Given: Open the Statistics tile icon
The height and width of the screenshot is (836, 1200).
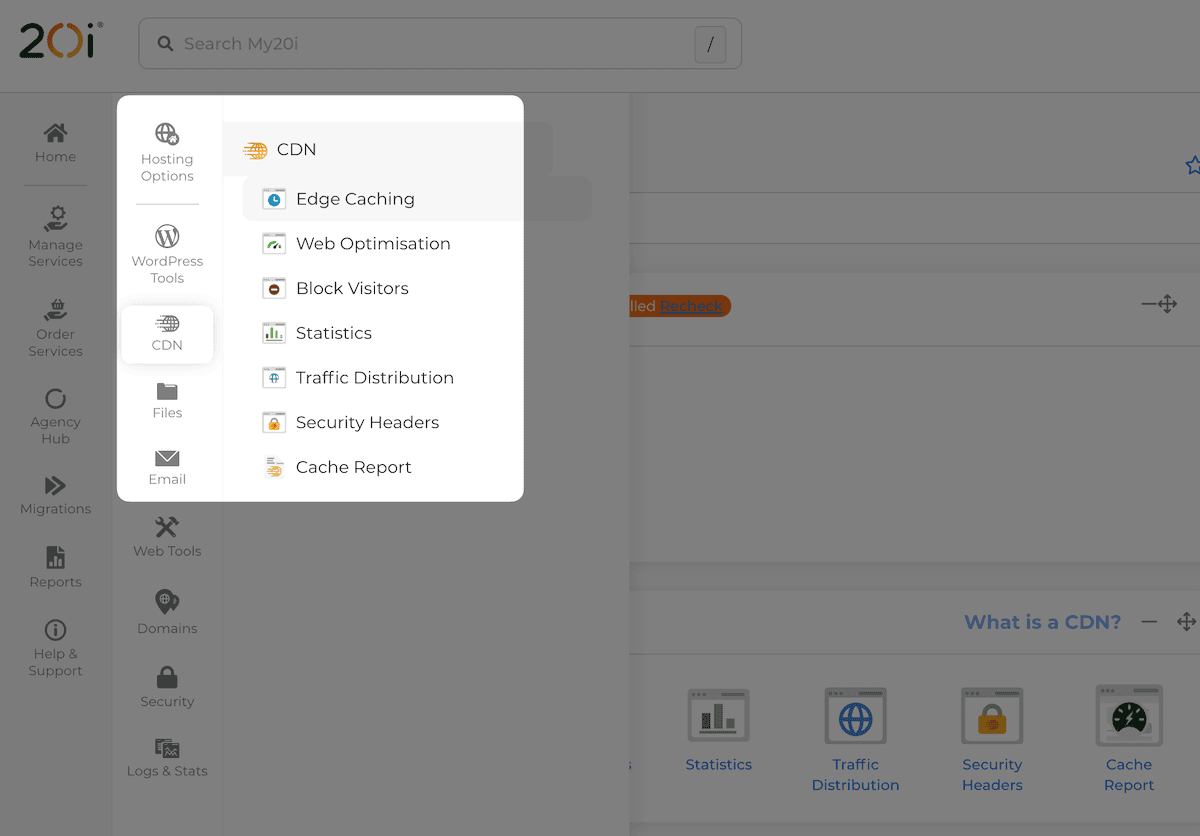Looking at the screenshot, I should pyautogui.click(x=718, y=715).
